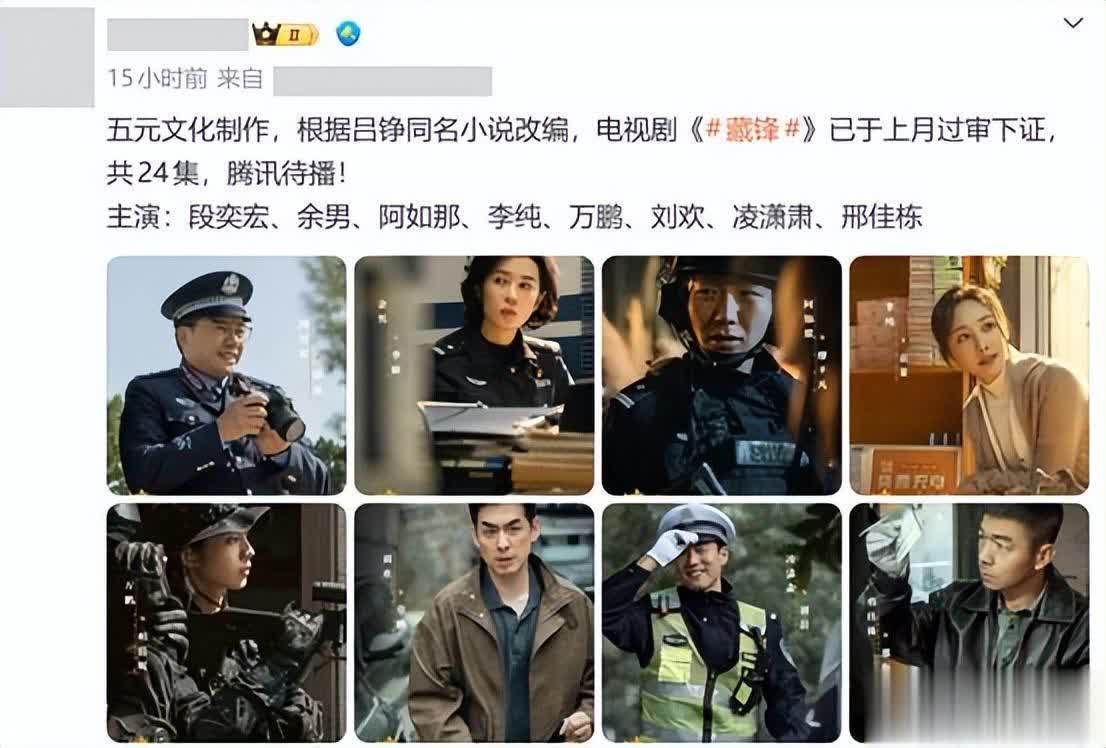Screen dimensions: 1106x748
Task: Click the cast list line starting with 主演
Action: pyautogui.click(x=515, y=217)
